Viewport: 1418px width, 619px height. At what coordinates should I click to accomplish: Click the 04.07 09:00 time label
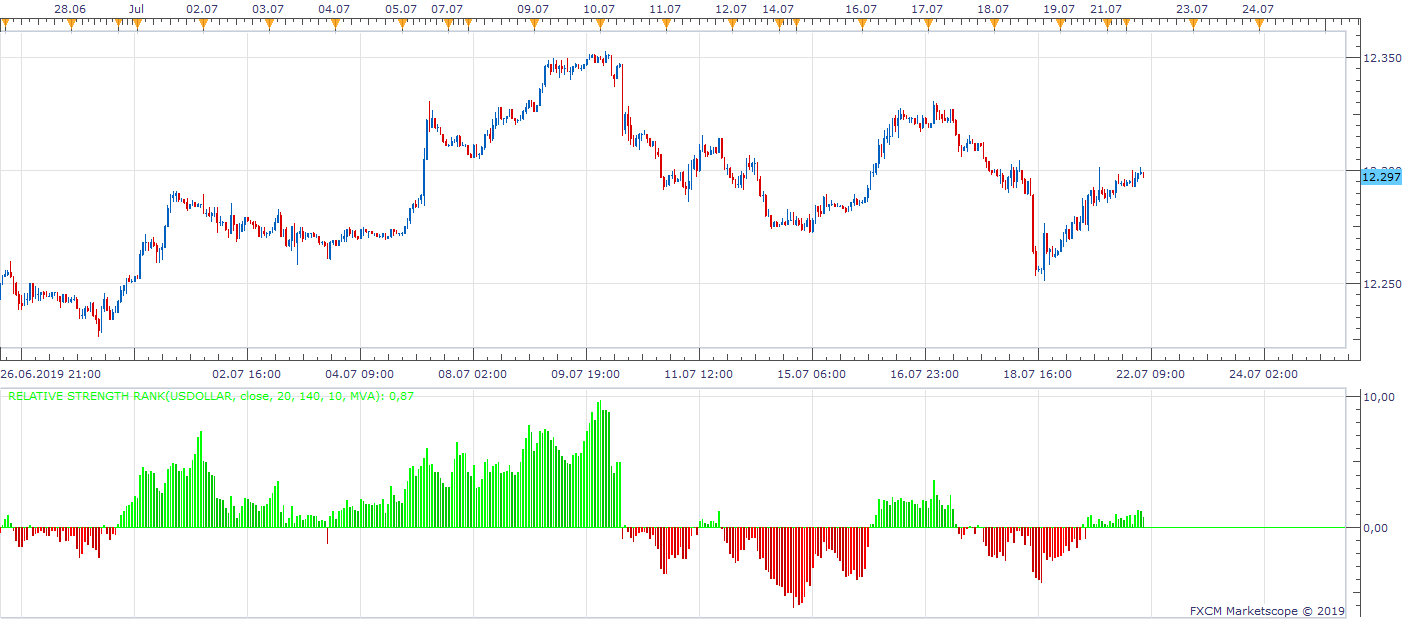coord(361,374)
